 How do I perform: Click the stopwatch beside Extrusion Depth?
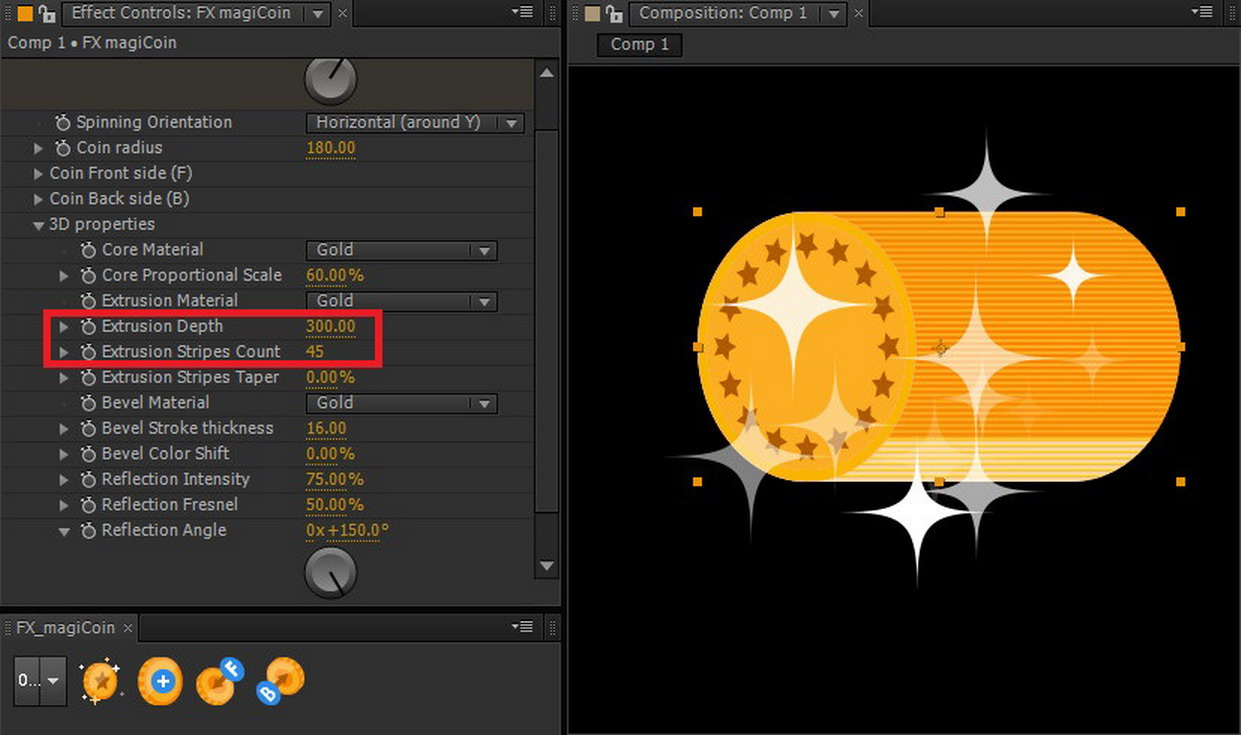(x=88, y=326)
